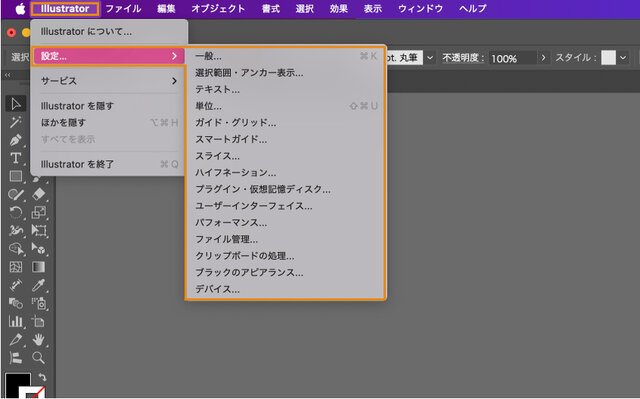
Task: Select the Eraser tool
Action: pos(39,194)
